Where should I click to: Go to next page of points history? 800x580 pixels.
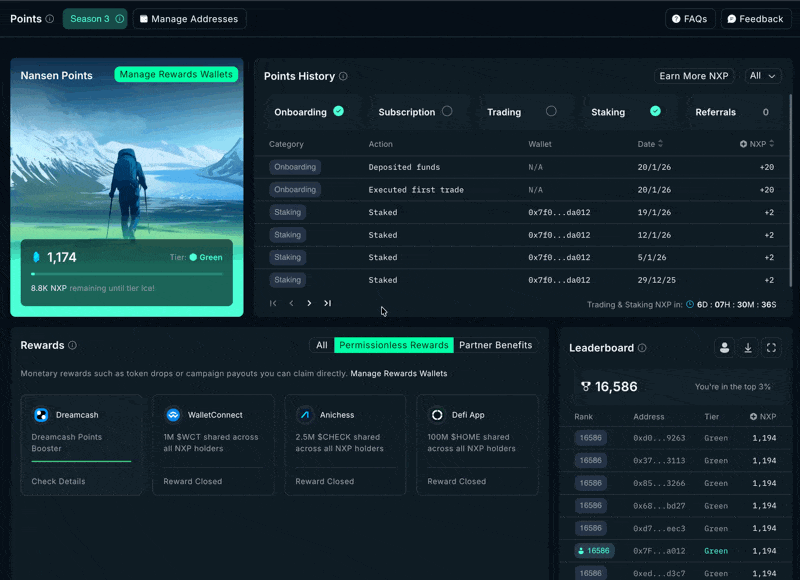pos(309,303)
